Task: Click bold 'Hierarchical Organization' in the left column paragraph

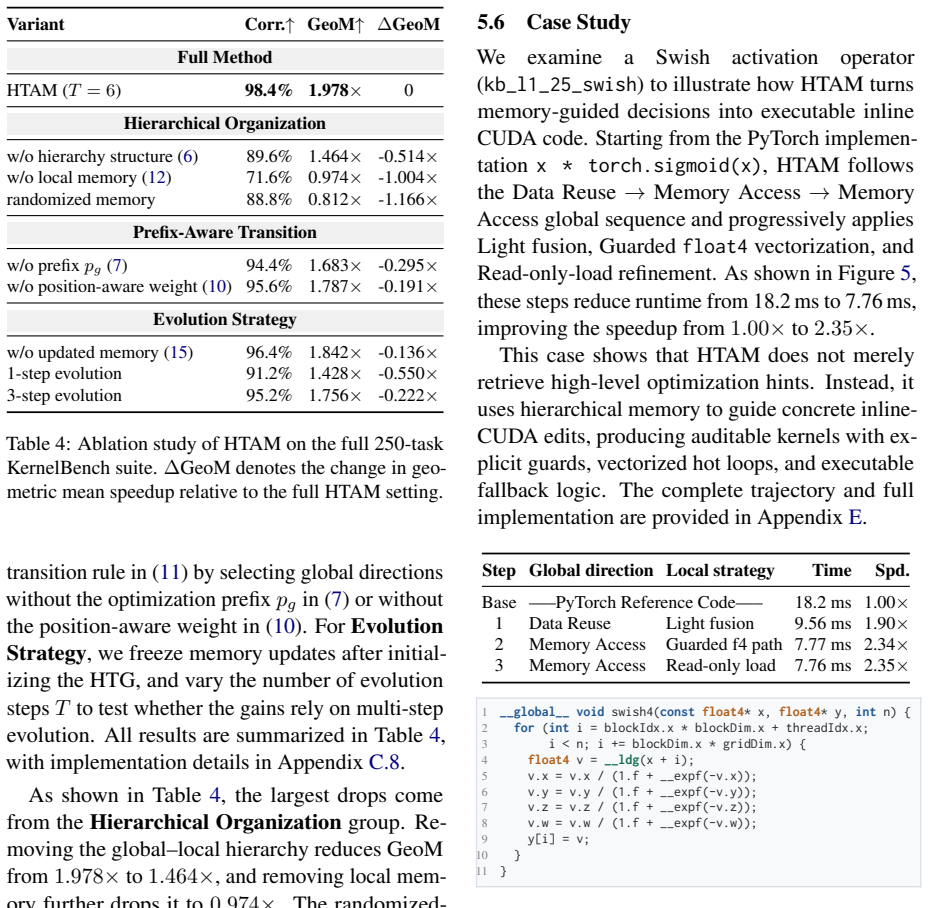Action: [215, 822]
